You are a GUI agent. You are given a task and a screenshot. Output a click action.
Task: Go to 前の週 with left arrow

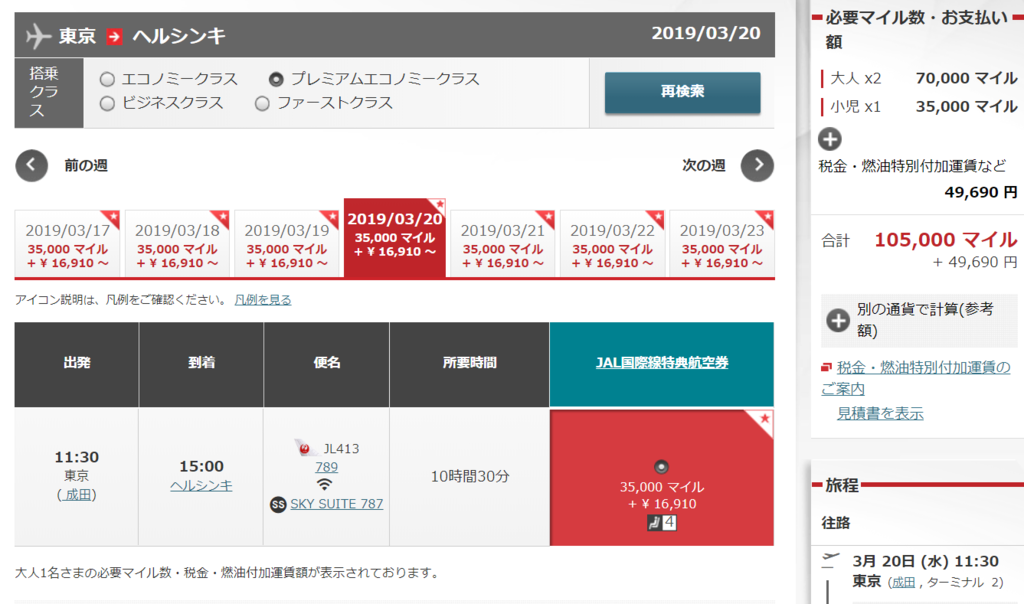pos(31,166)
